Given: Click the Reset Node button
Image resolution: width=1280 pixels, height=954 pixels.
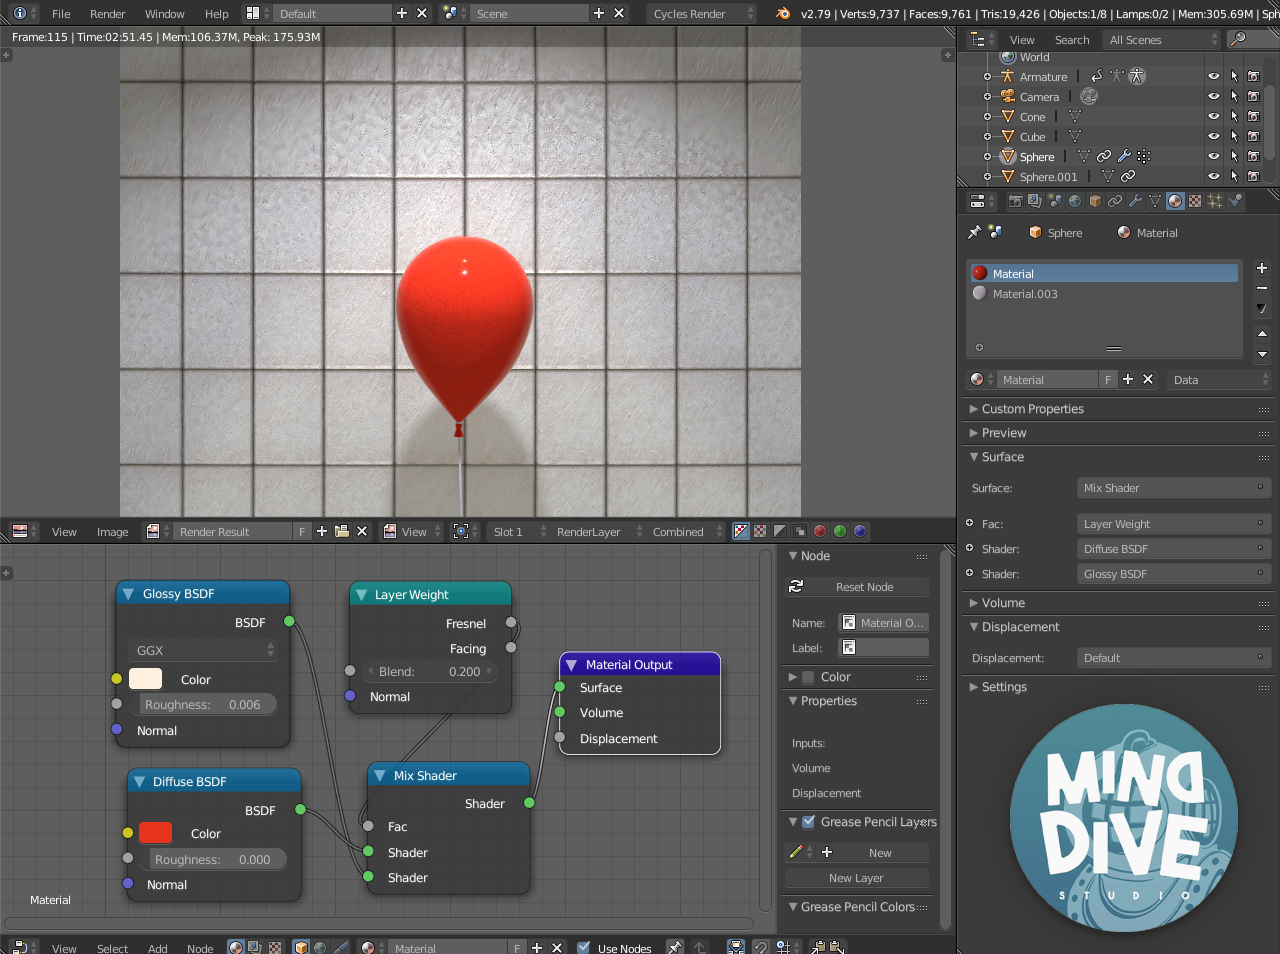Looking at the screenshot, I should tap(864, 587).
